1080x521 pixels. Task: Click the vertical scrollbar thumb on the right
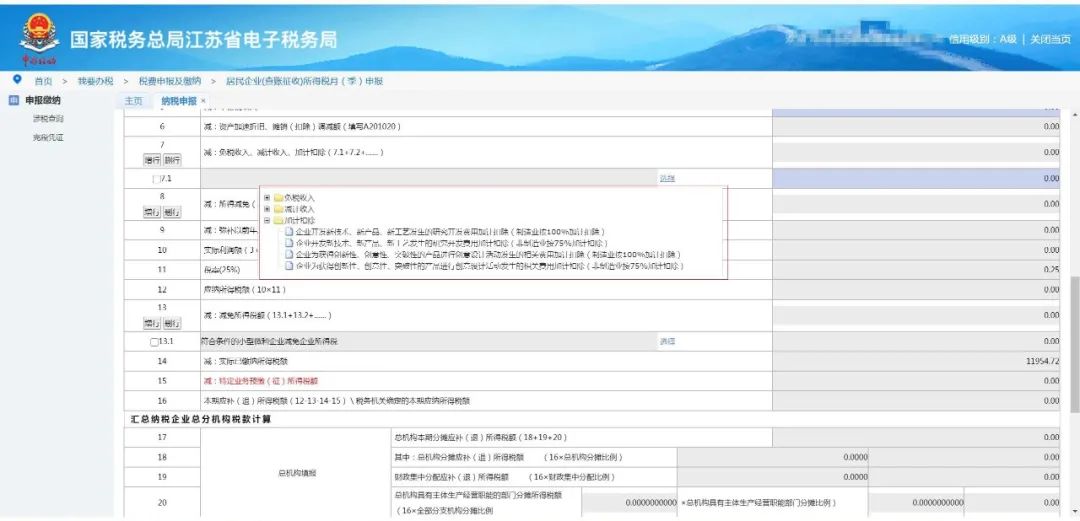(1074, 345)
